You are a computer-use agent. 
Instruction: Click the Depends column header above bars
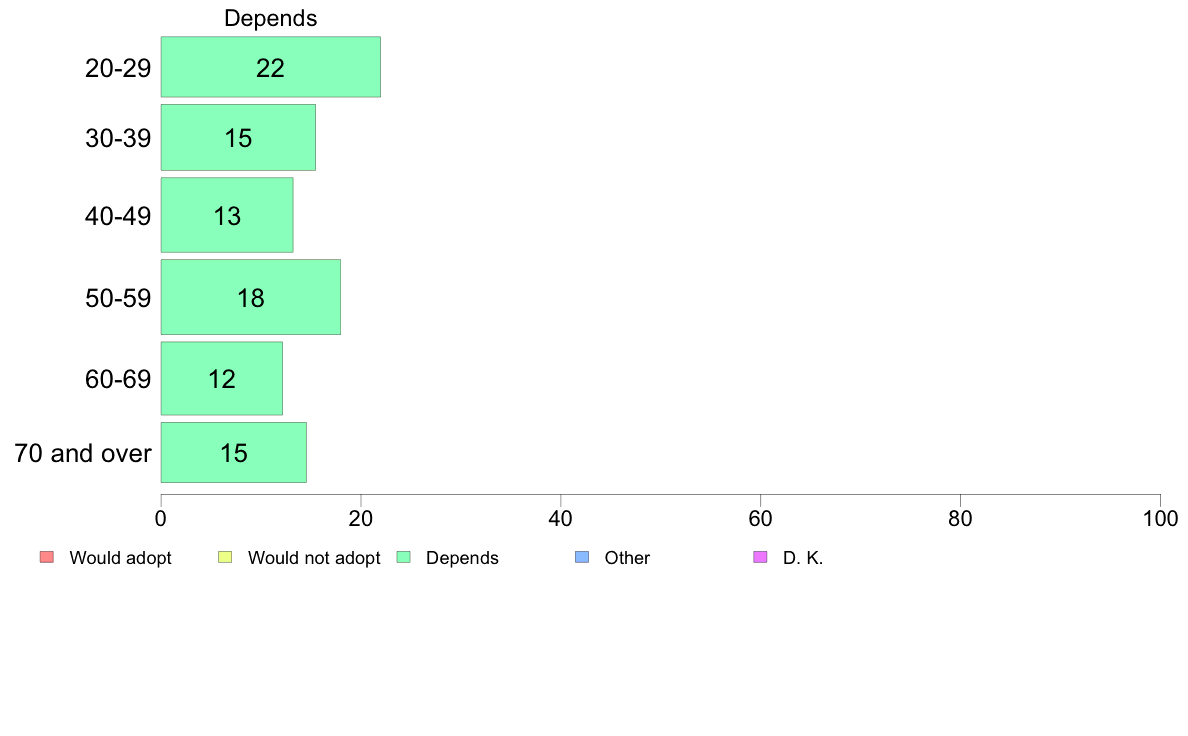click(x=270, y=18)
